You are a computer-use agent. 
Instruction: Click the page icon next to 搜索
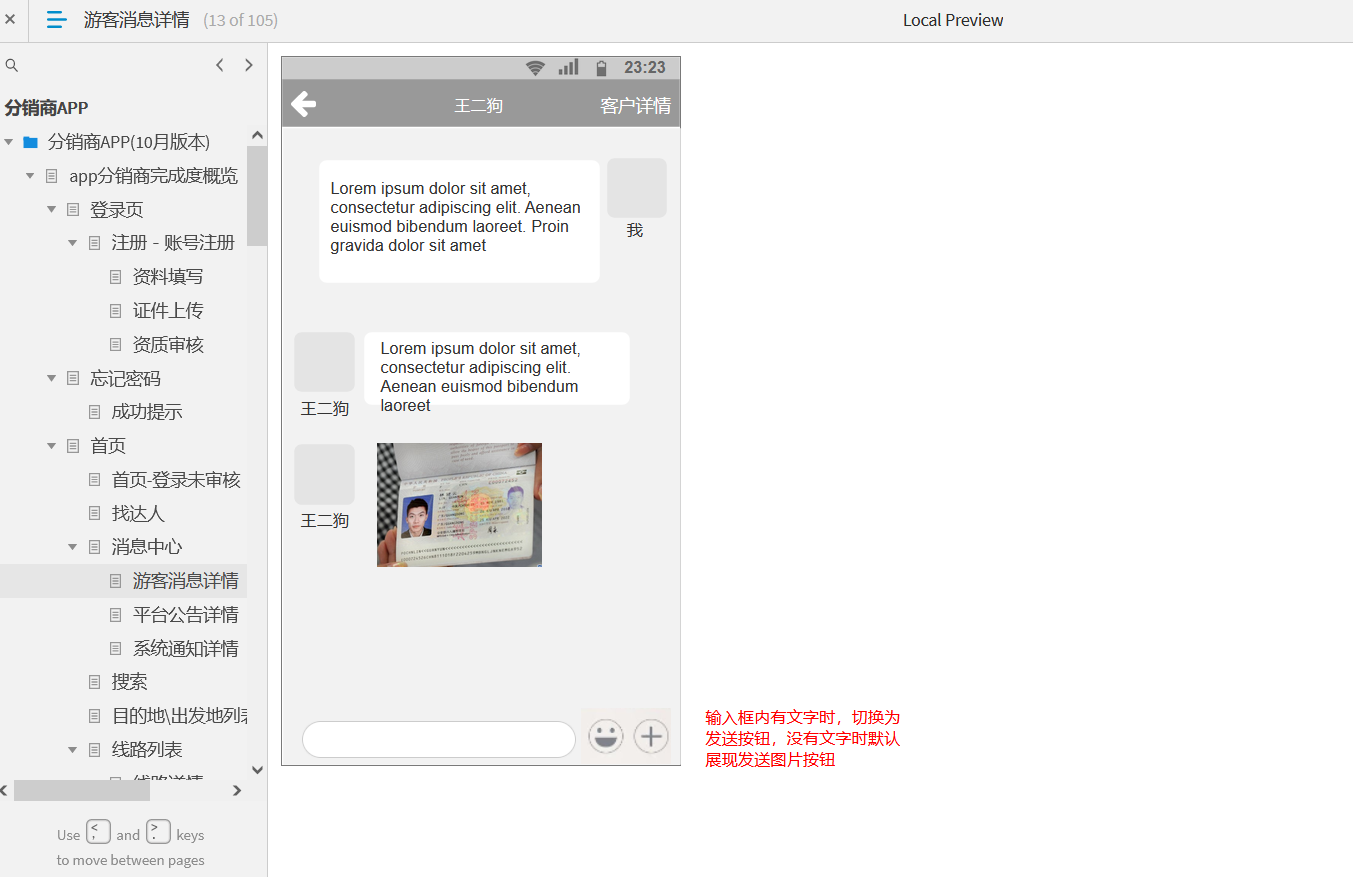pyautogui.click(x=95, y=682)
